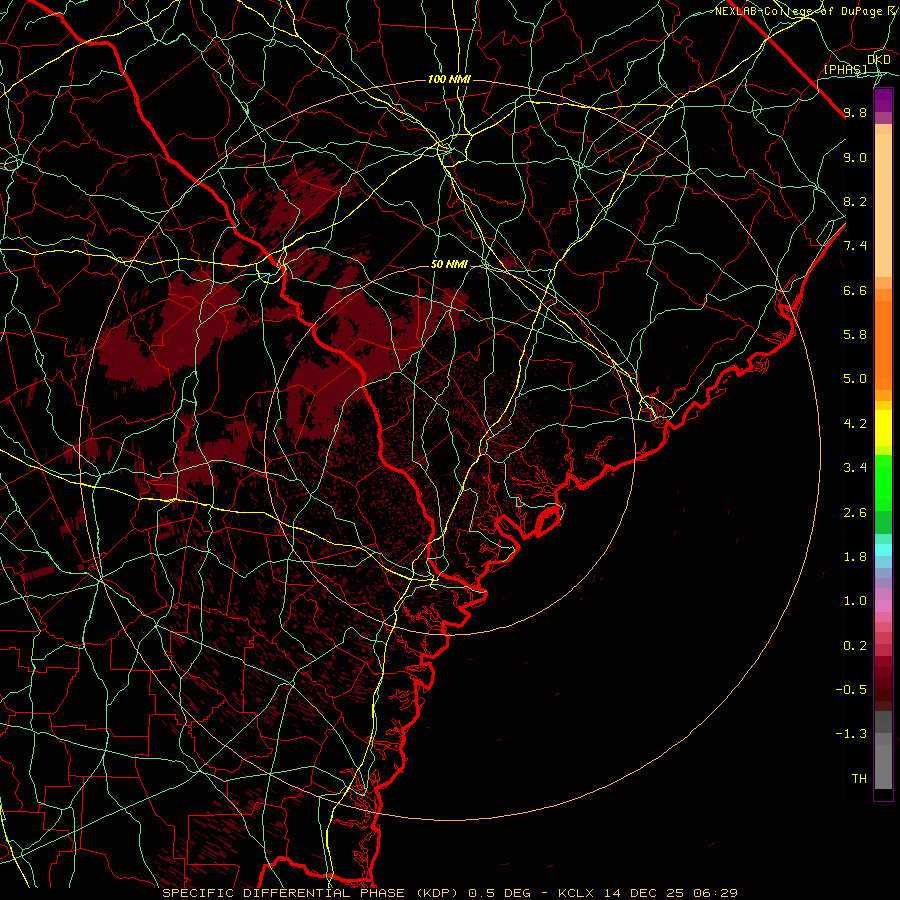
Task: Click the 8.2 scale label
Action: [855, 201]
